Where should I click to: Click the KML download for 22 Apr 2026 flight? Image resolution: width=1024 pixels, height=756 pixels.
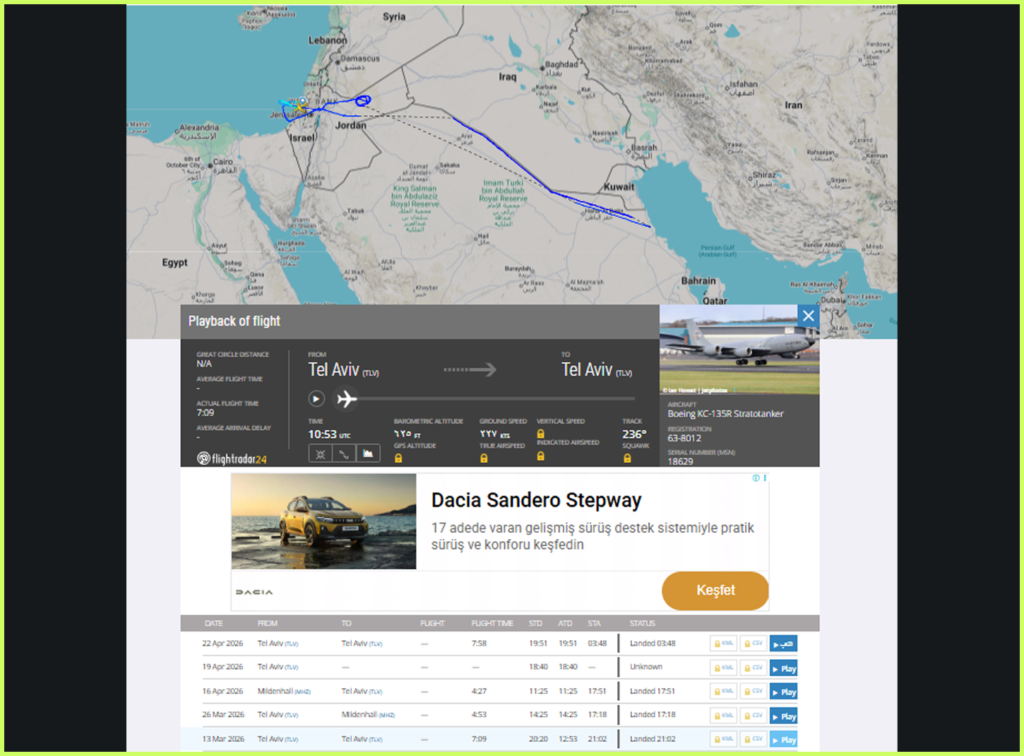click(724, 644)
